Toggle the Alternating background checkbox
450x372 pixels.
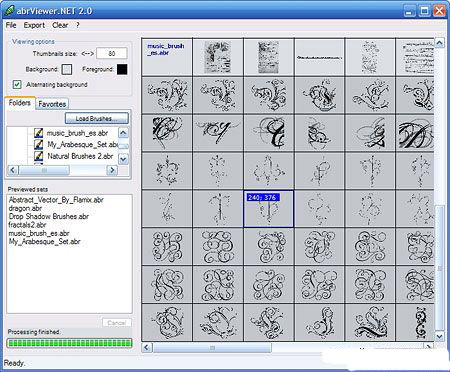point(17,84)
